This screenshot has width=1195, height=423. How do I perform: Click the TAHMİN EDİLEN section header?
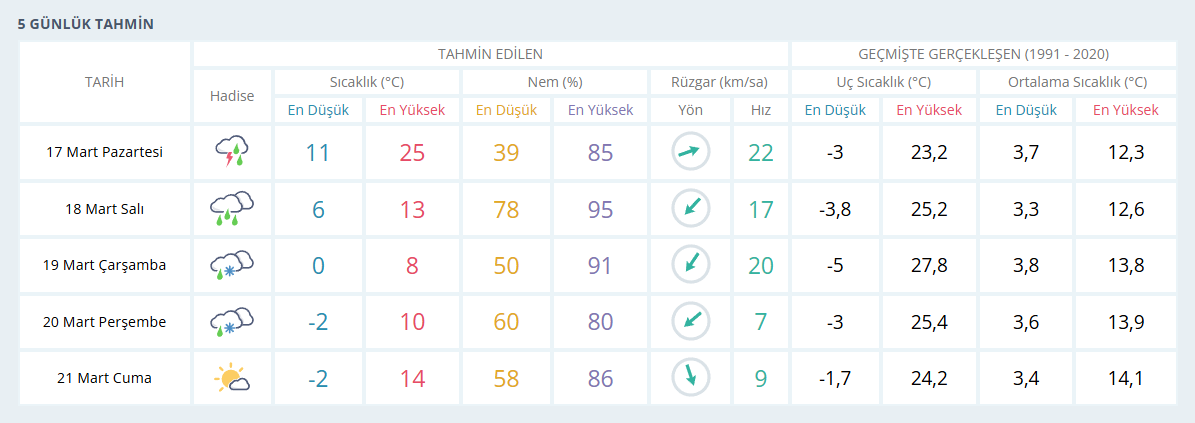490,54
